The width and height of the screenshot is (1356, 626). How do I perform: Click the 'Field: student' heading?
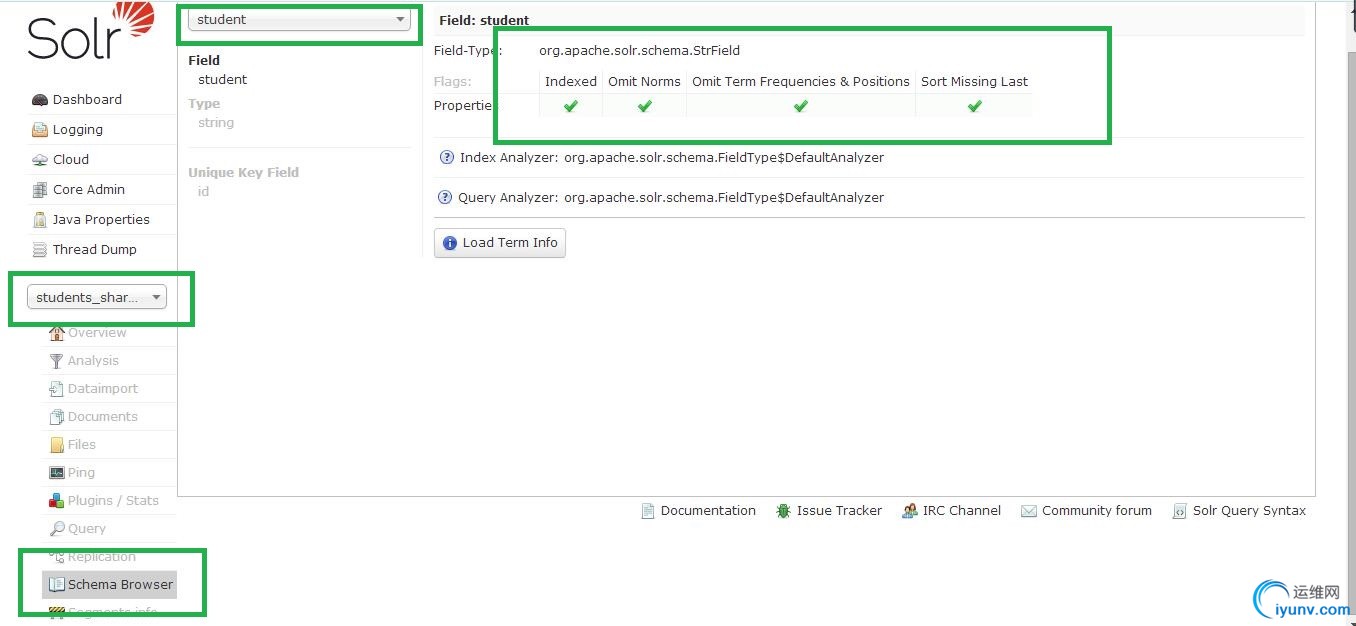point(484,20)
